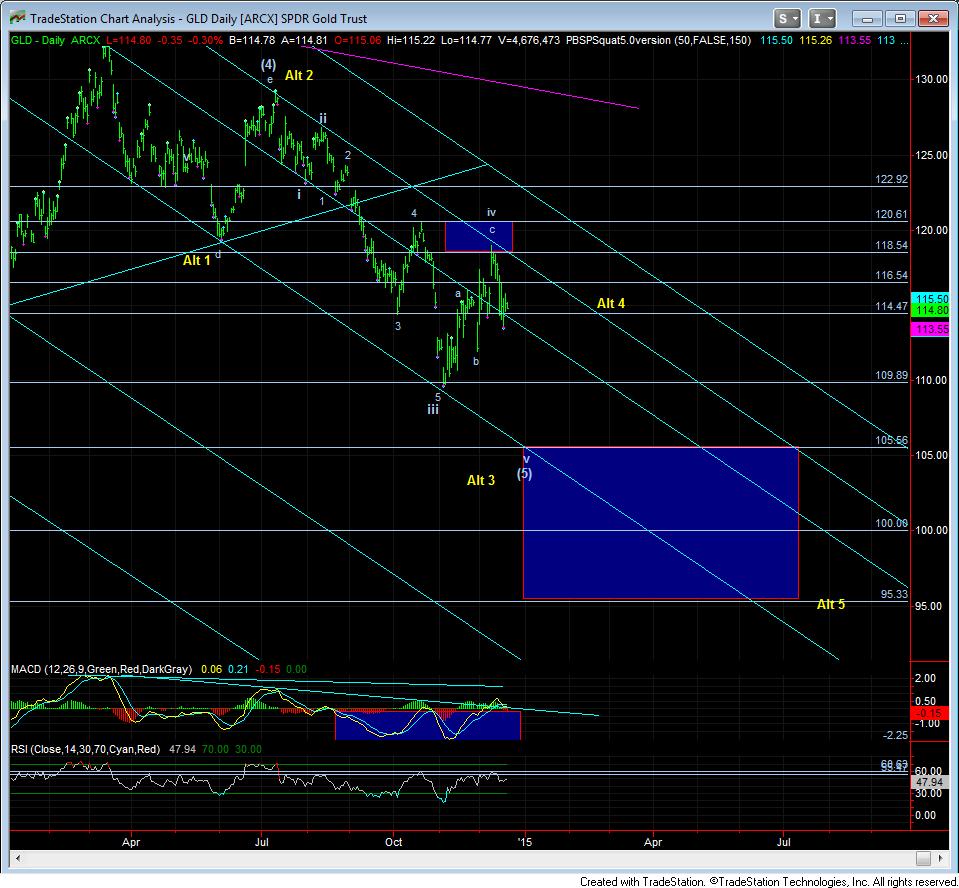Click the 105.56 horizontal level label
959x888 pixels.
[x=891, y=440]
